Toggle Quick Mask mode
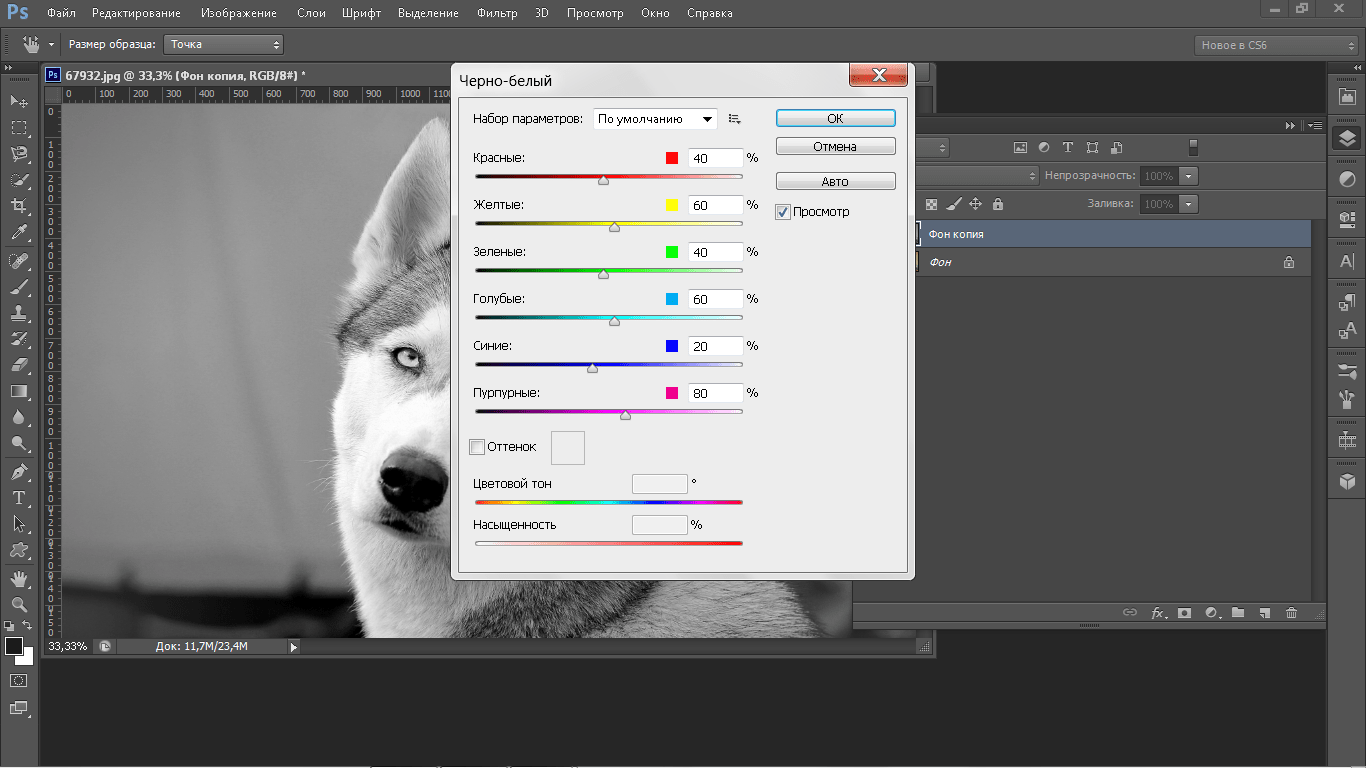Image resolution: width=1366 pixels, height=768 pixels. click(19, 680)
